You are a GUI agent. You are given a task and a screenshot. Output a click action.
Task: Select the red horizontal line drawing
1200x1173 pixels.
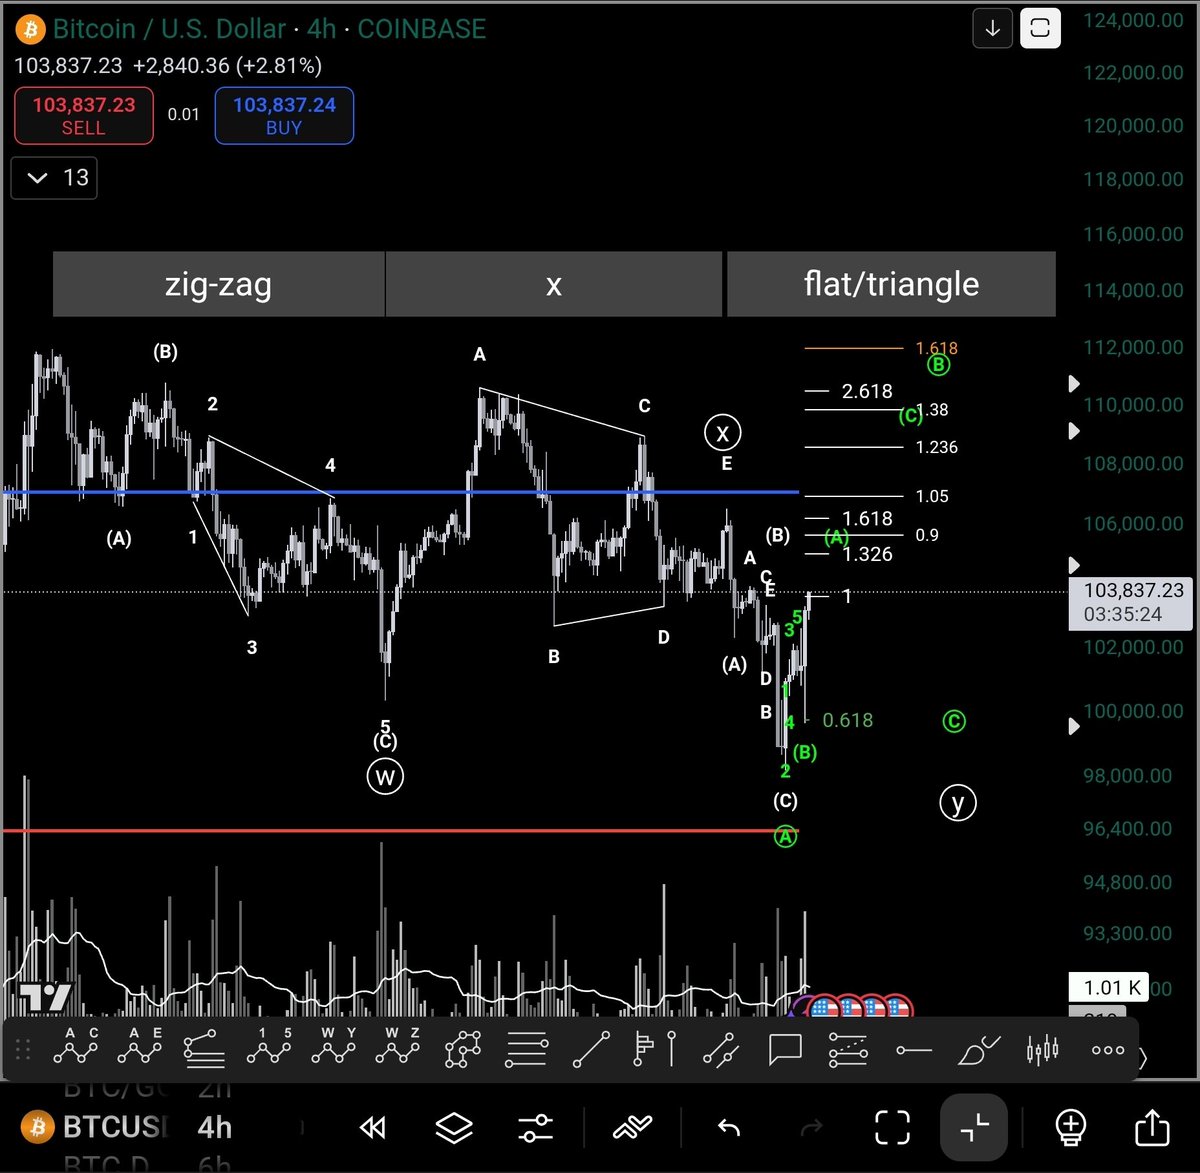click(x=400, y=830)
